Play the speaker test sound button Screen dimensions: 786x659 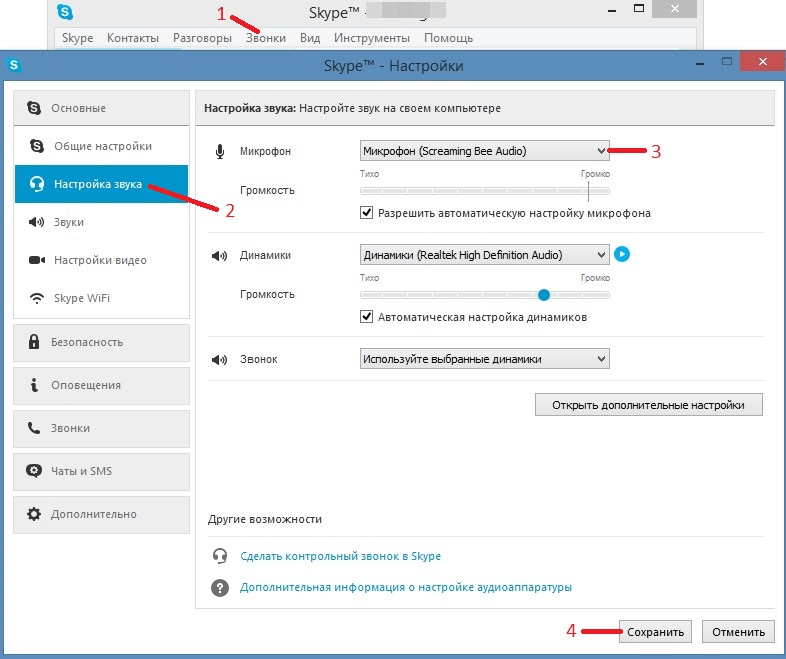(622, 254)
